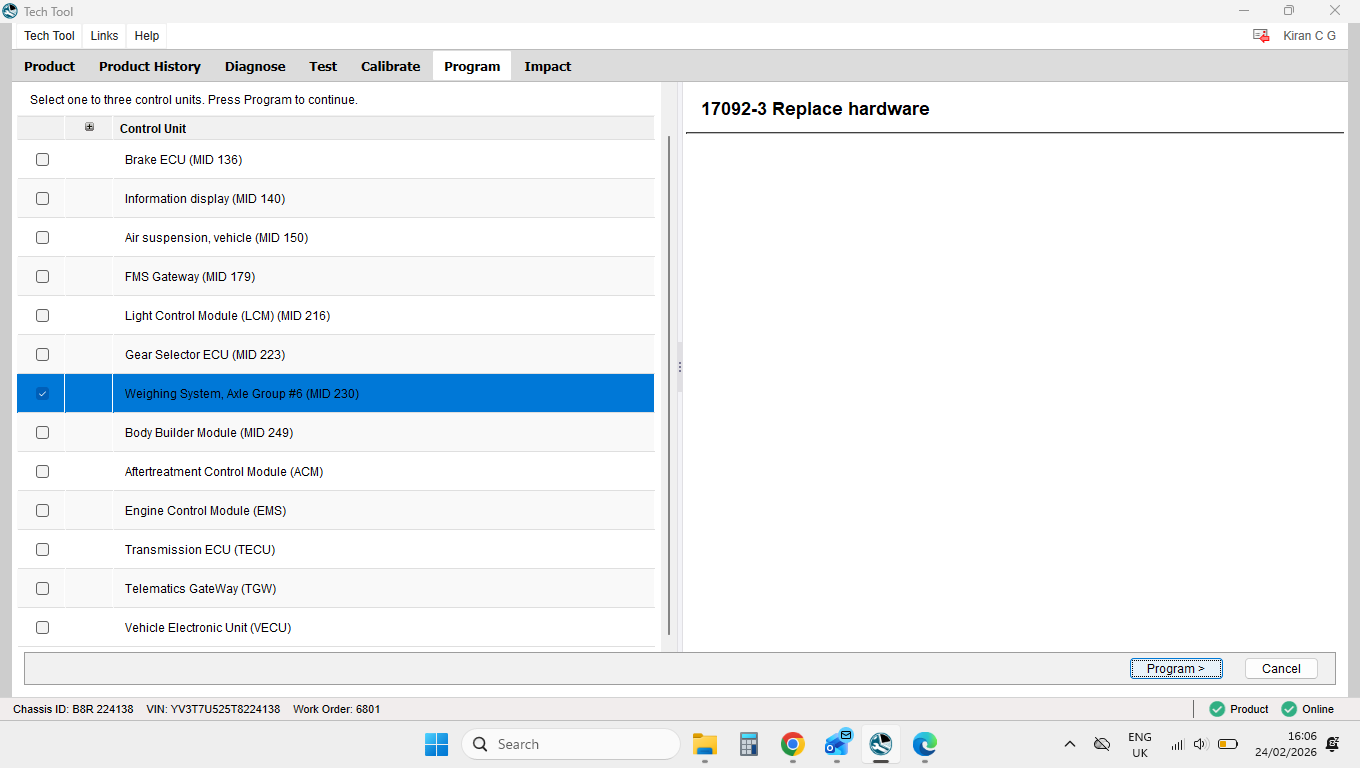Open the Wi-Fi network tray icon

coord(1178,744)
